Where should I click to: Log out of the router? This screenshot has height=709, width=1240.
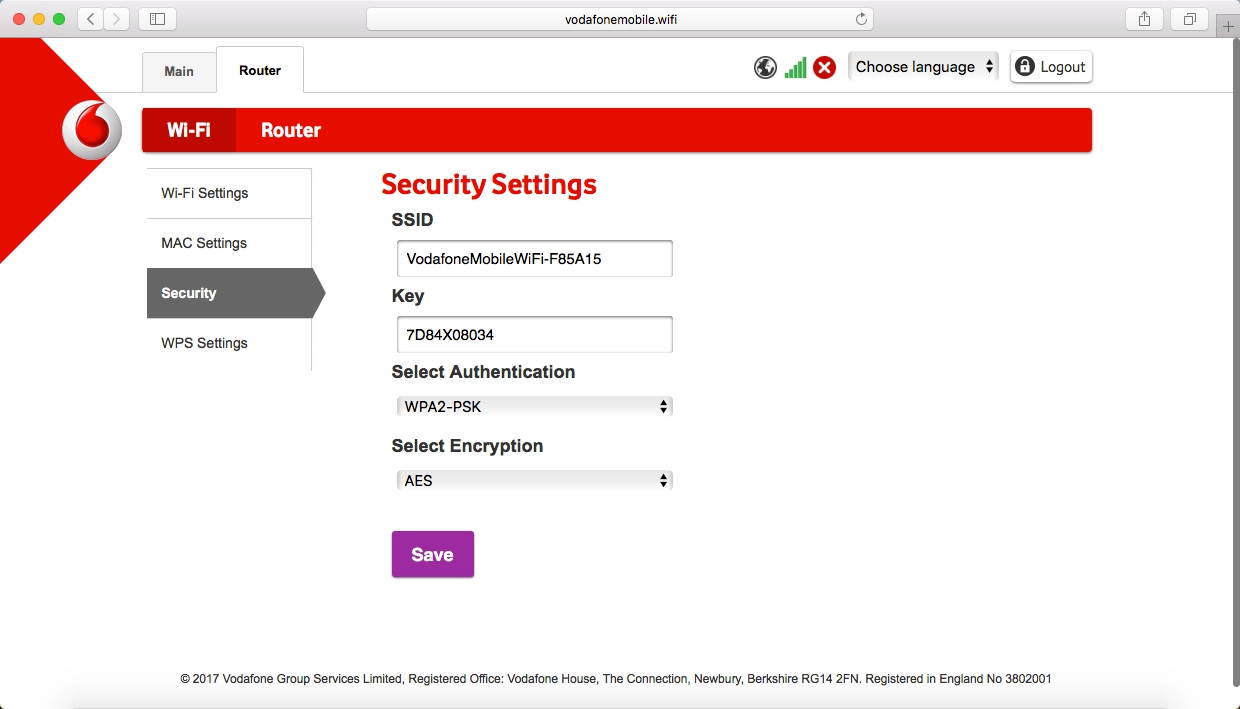pyautogui.click(x=1050, y=67)
